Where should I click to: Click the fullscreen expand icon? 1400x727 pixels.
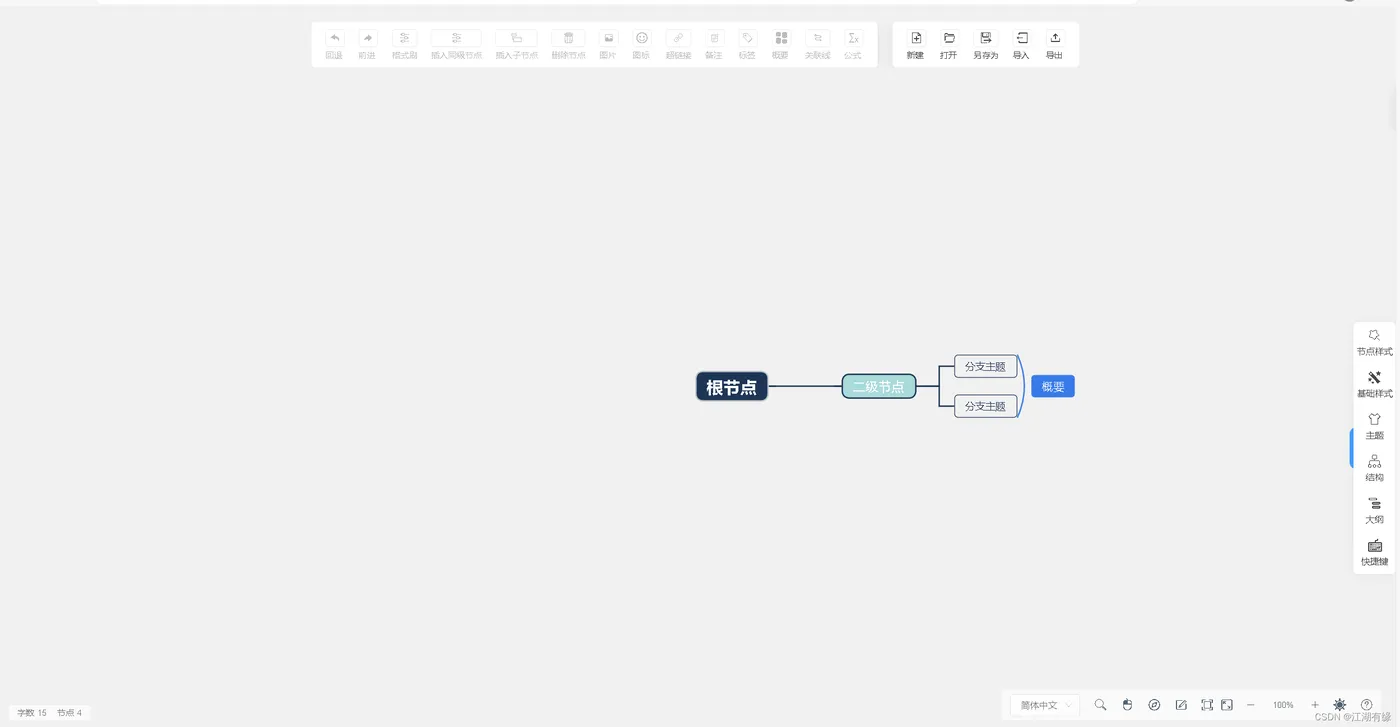click(1227, 705)
